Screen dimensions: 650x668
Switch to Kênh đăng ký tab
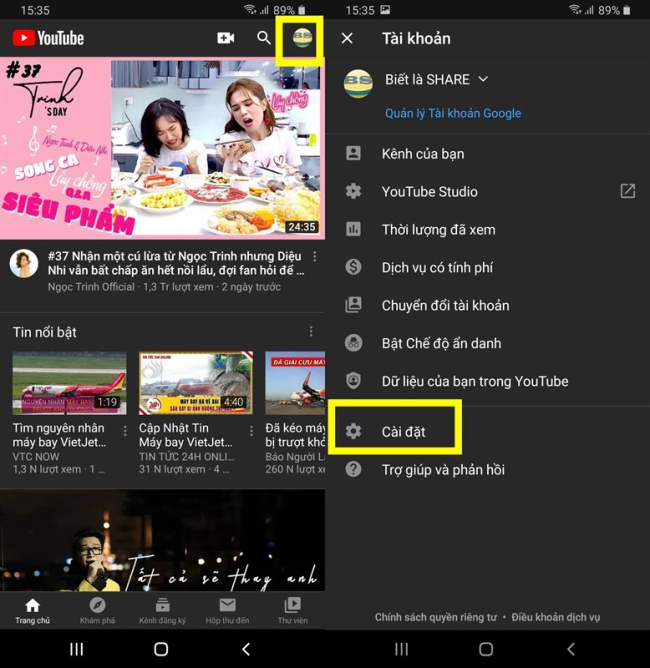(x=162, y=611)
